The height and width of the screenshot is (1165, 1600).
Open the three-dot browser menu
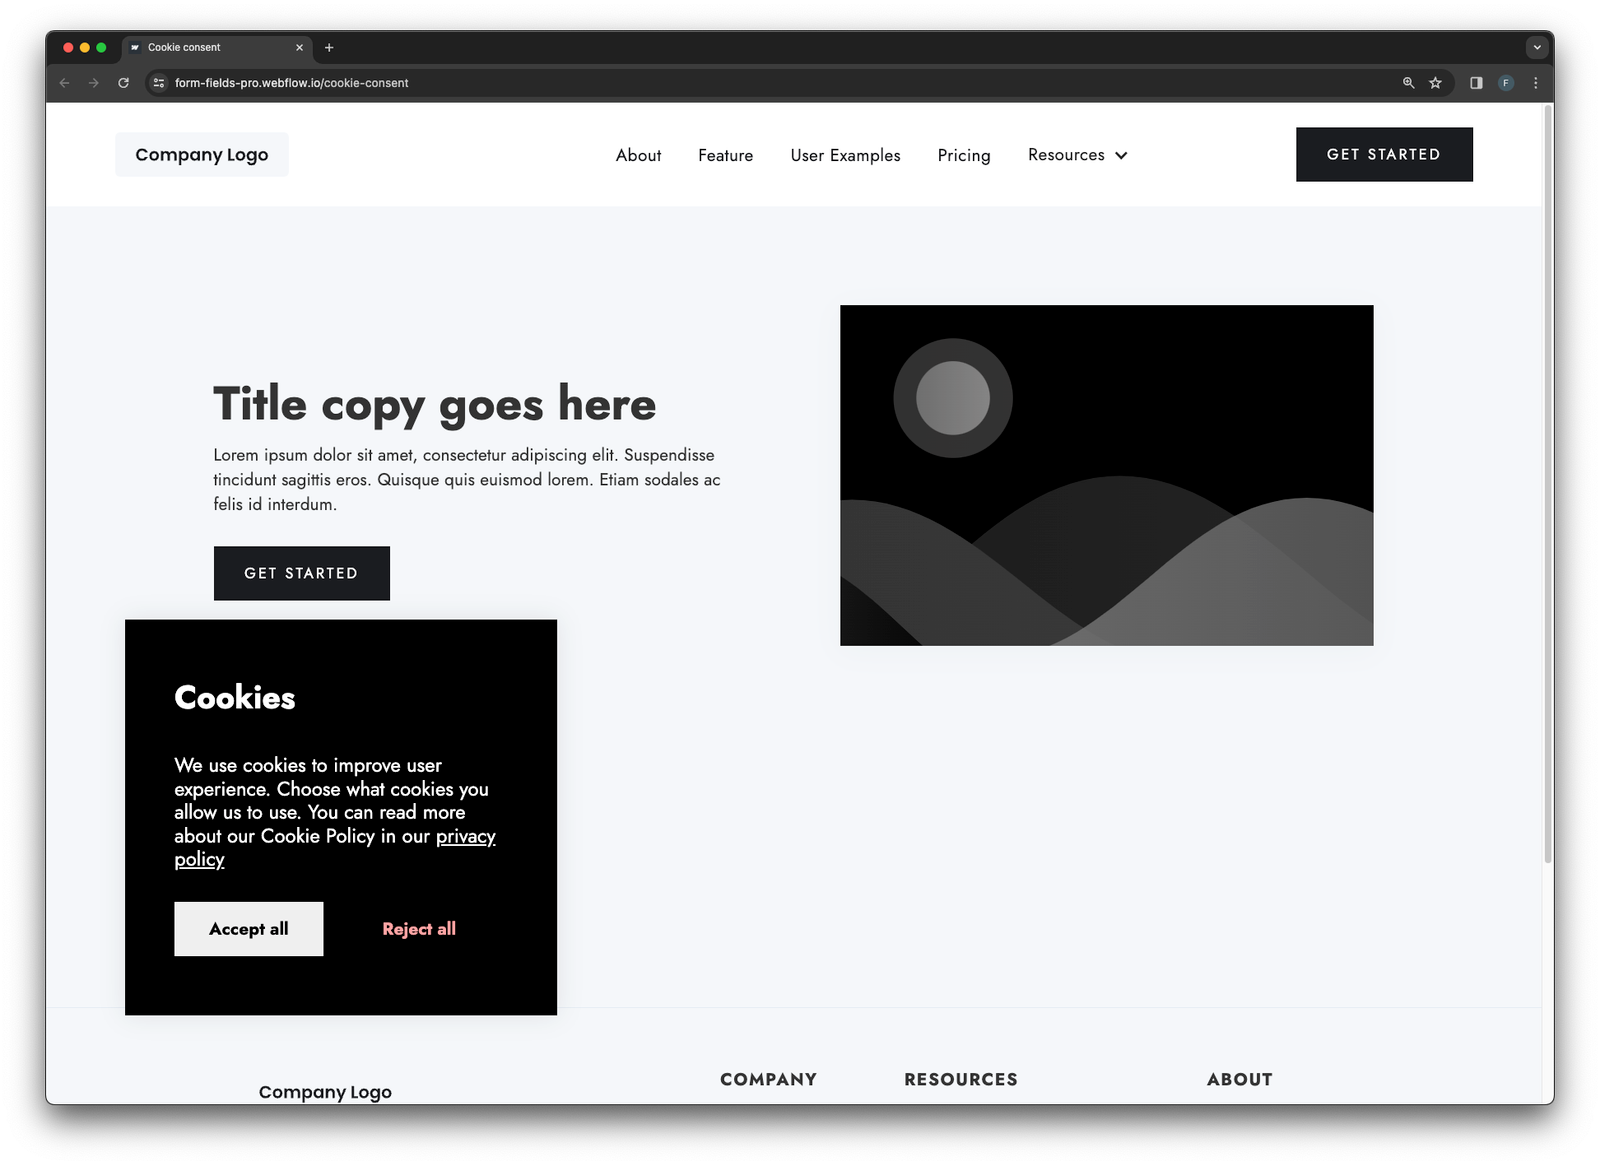pos(1537,83)
